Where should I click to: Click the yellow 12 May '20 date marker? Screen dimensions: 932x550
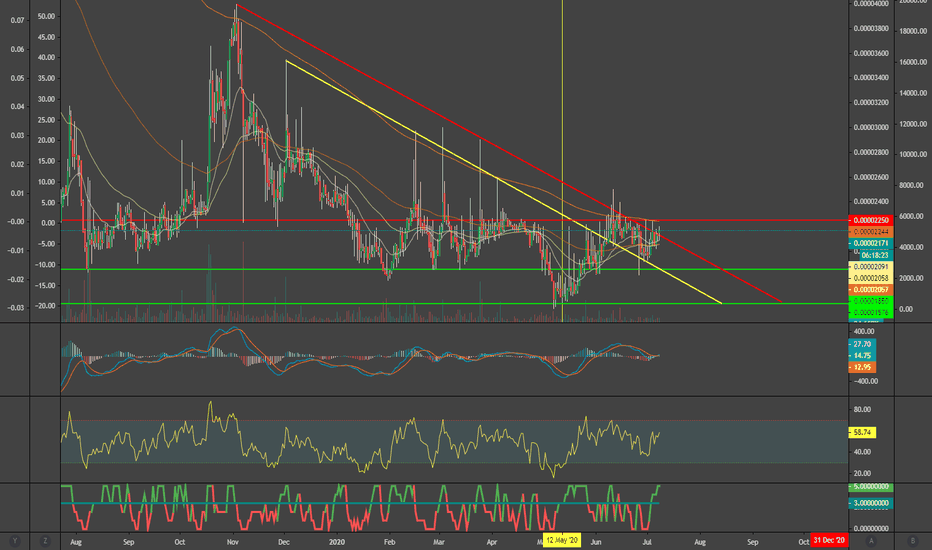coord(562,540)
